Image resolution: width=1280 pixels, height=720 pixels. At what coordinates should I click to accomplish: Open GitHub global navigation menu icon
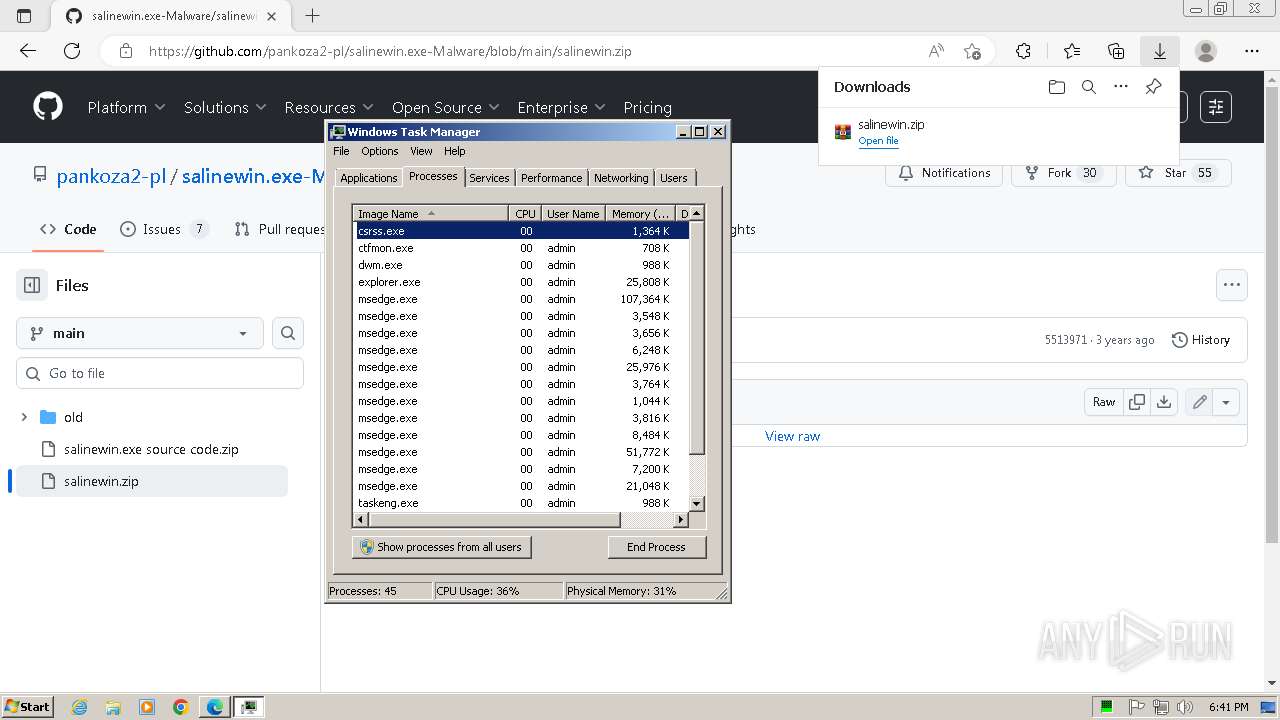[x=1216, y=107]
